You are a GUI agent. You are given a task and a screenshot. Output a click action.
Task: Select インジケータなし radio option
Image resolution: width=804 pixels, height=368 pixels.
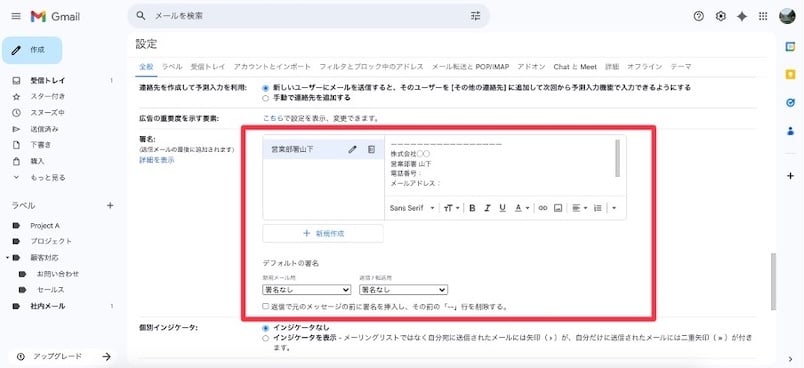[x=265, y=328]
